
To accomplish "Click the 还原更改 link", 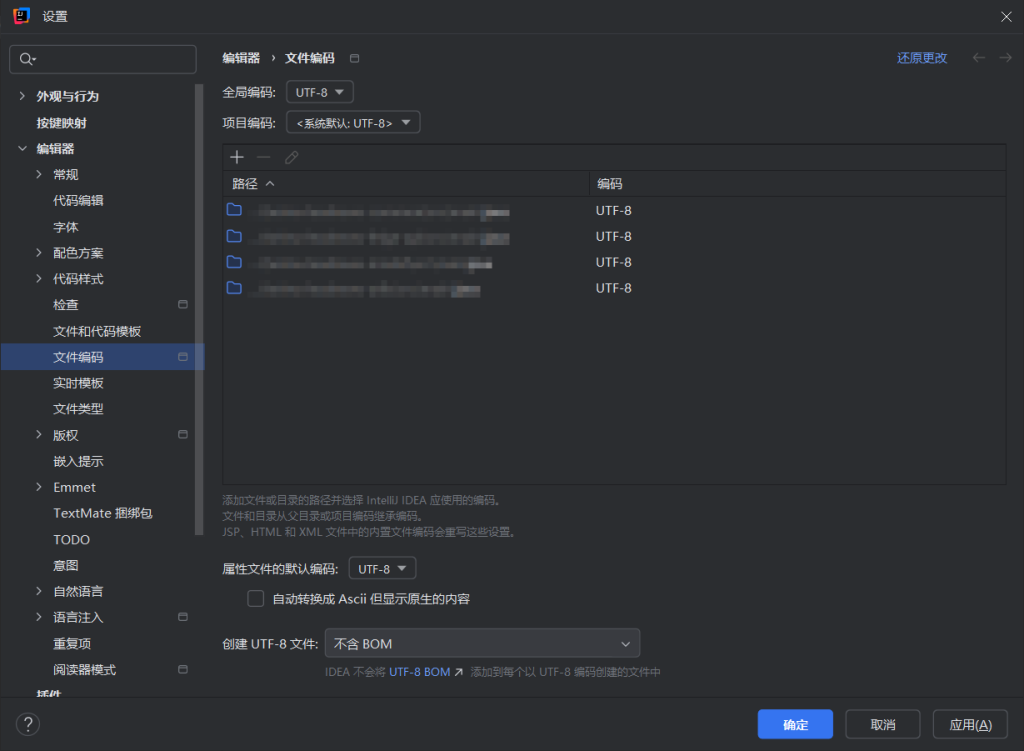I will tap(922, 58).
